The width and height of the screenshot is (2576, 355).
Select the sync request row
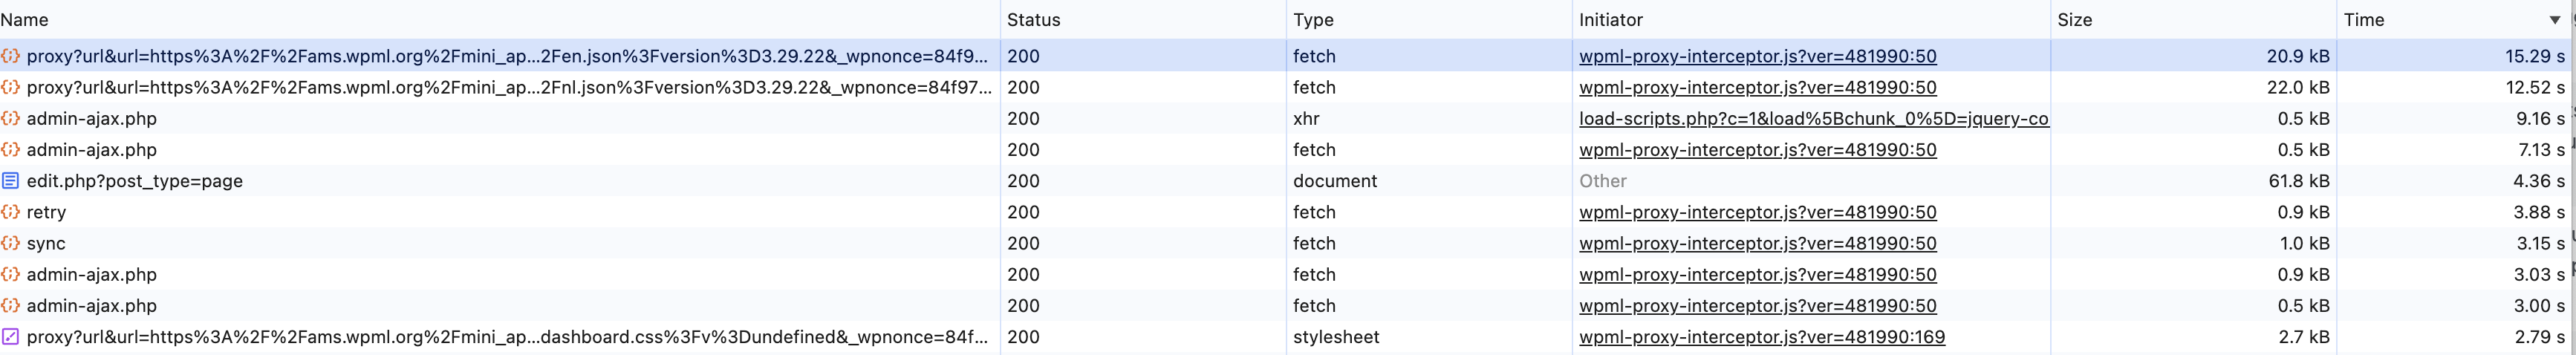tap(1288, 243)
